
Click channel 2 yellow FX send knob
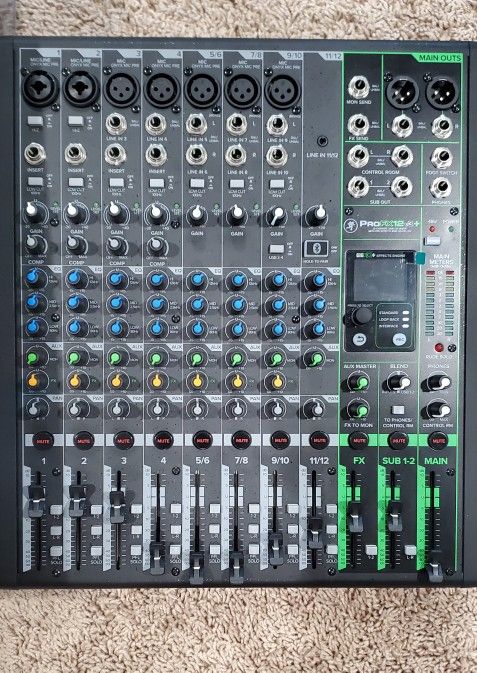[x=76, y=380]
